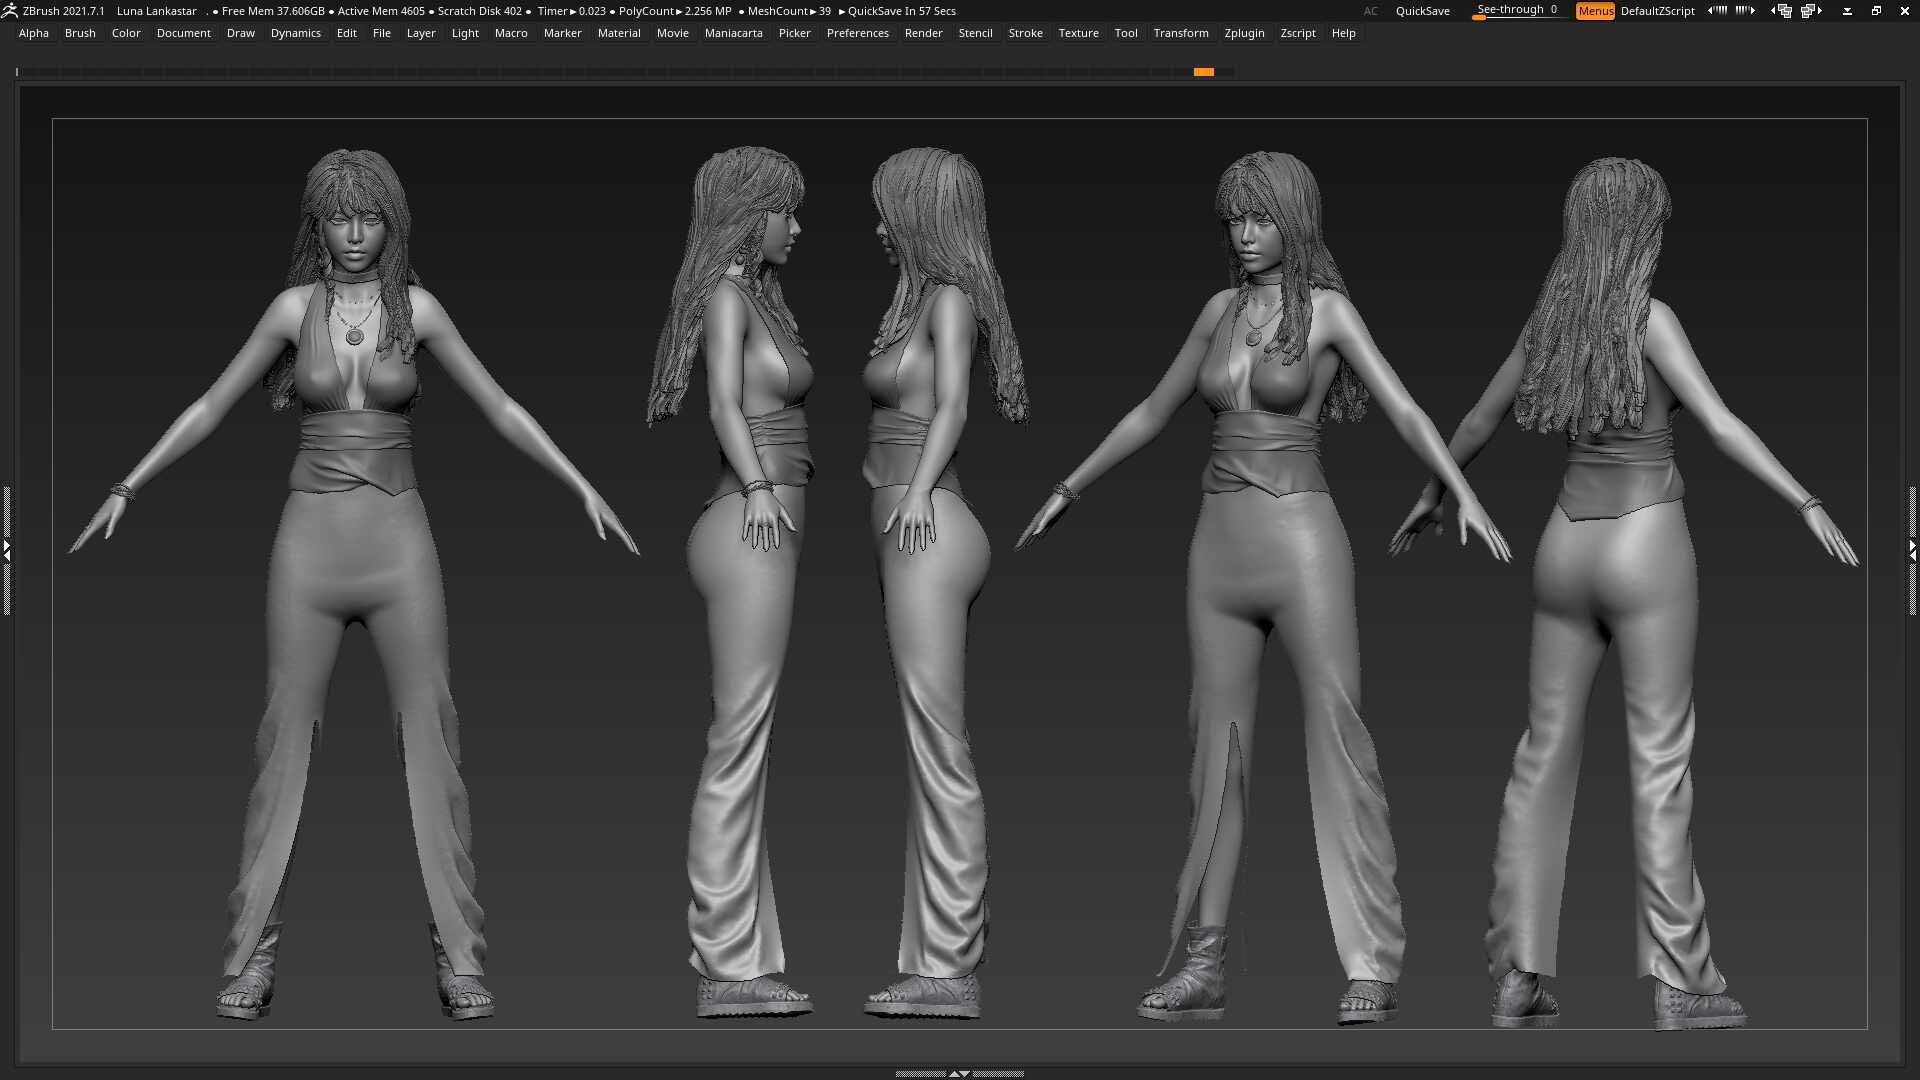The width and height of the screenshot is (1920, 1080).
Task: Expand the right tray divider arrows
Action: [x=1913, y=550]
